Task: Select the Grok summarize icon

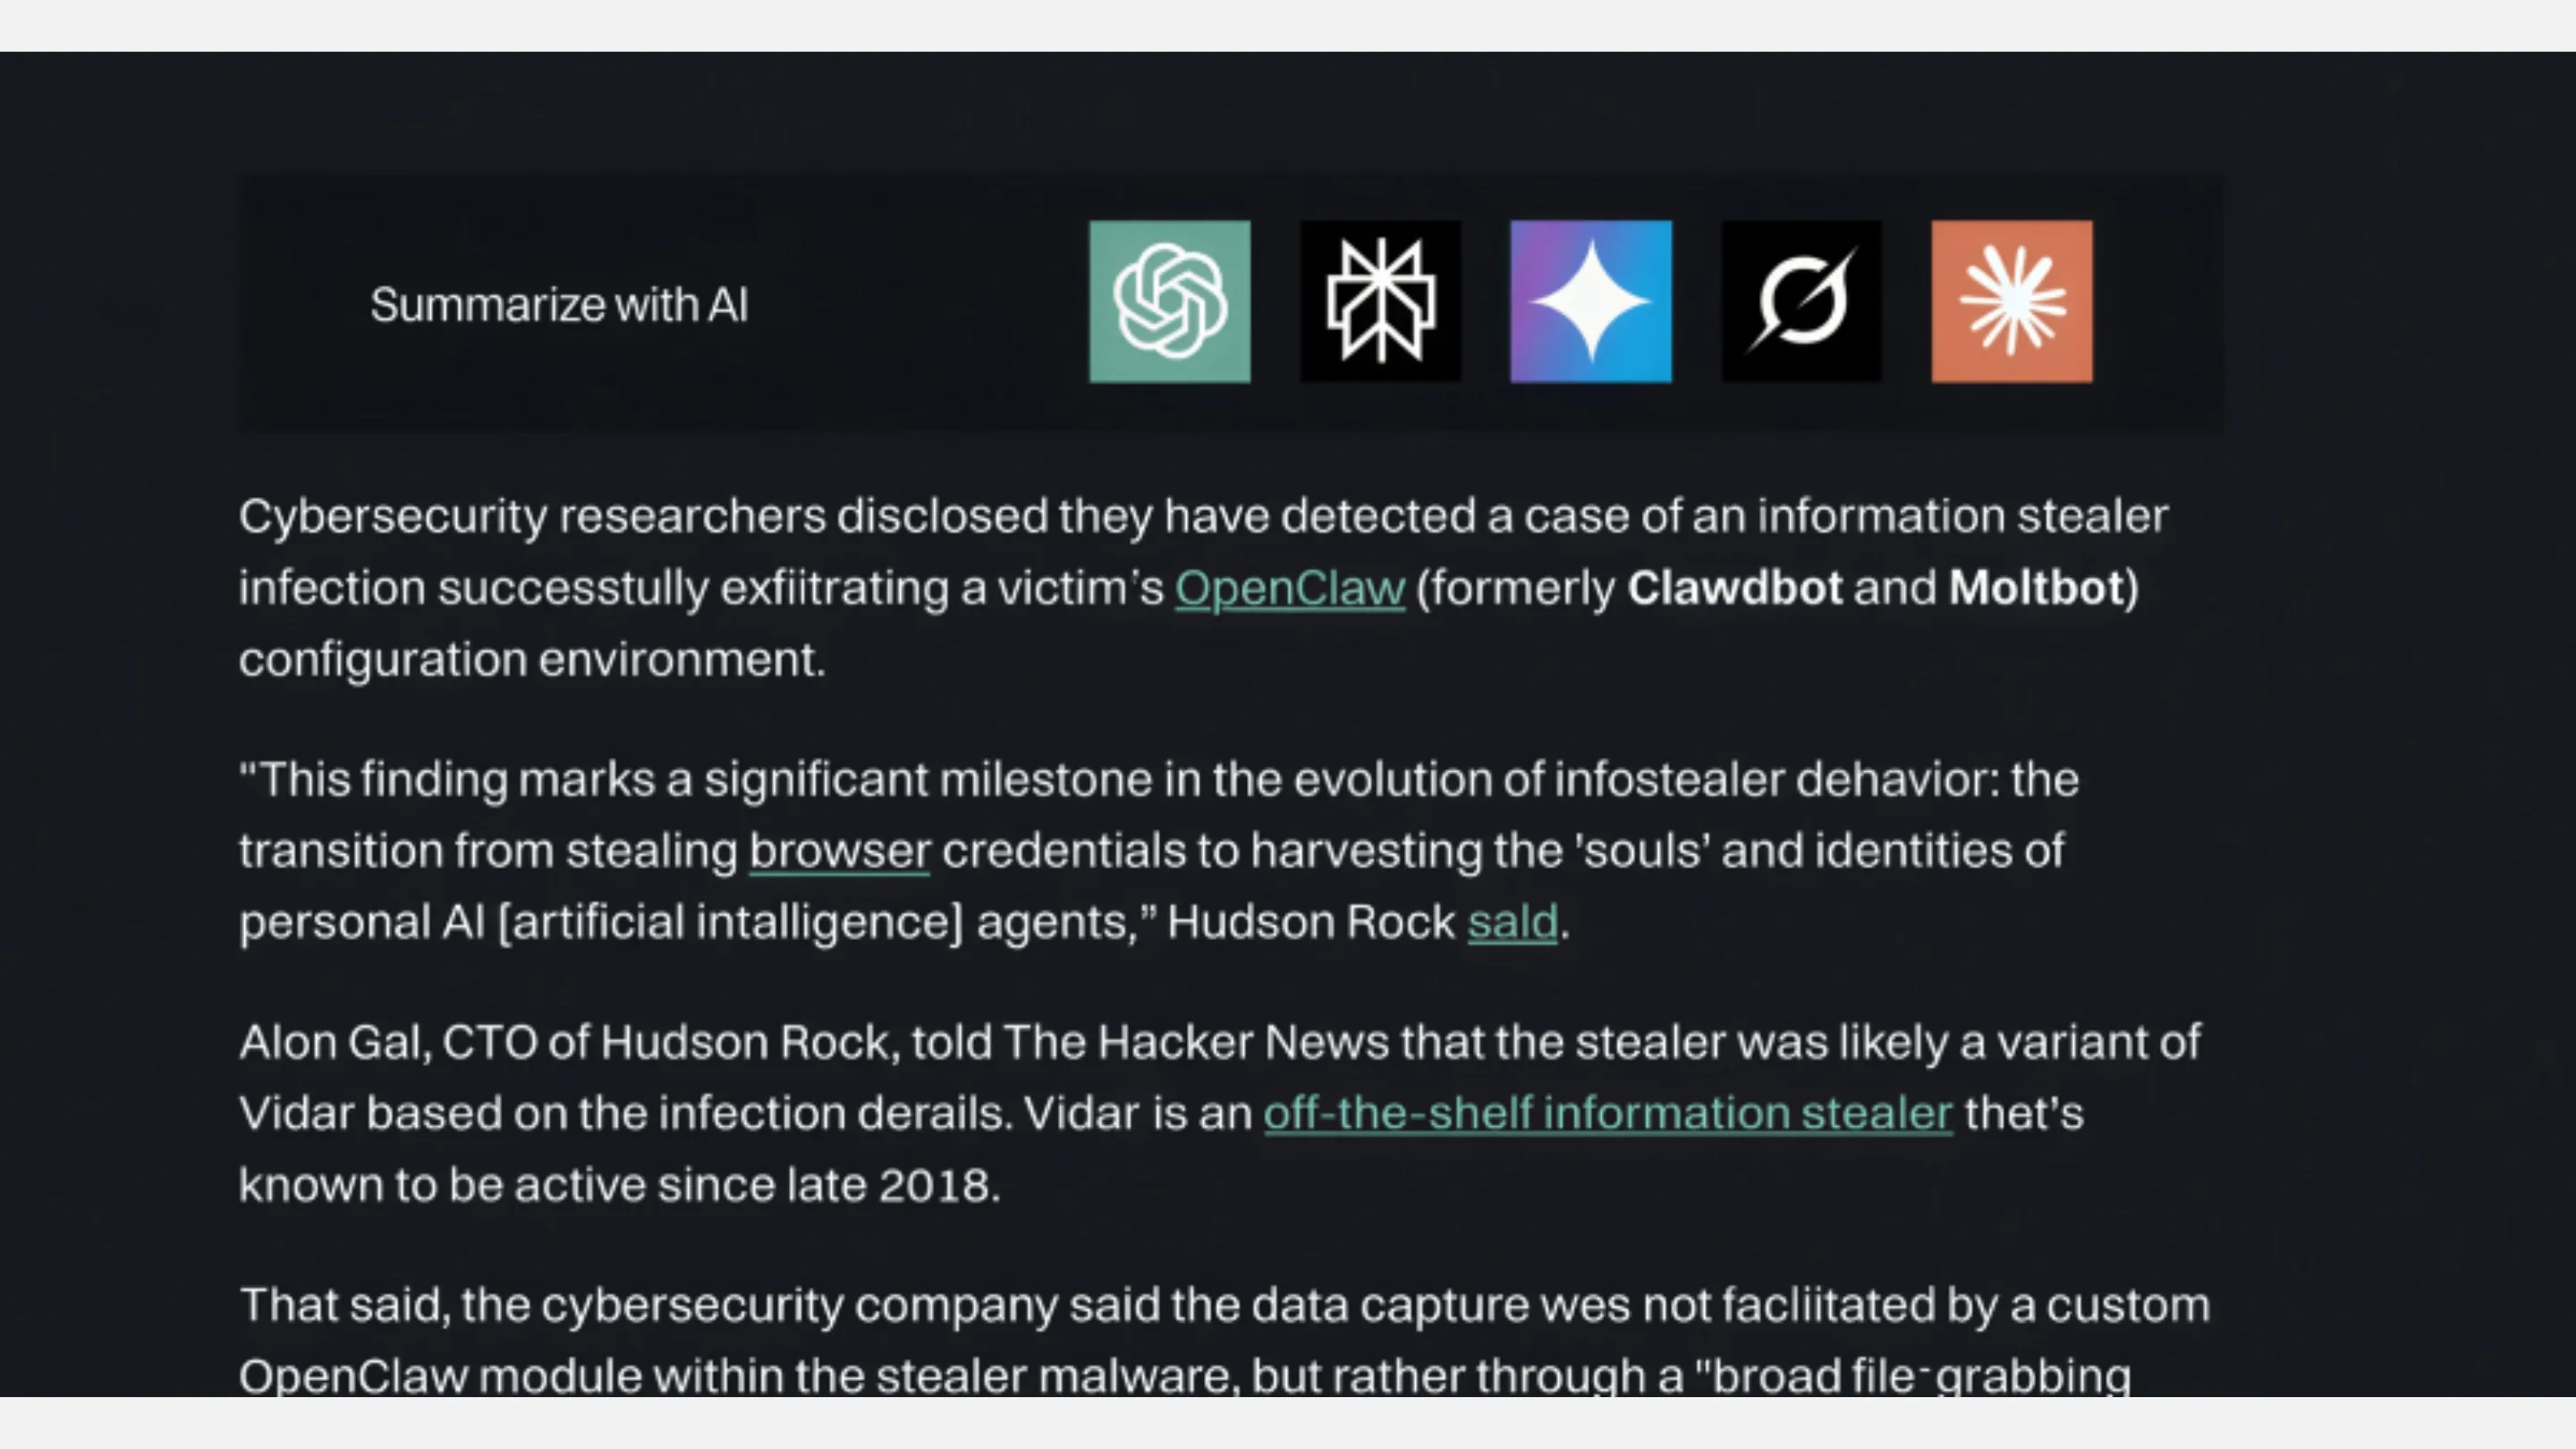Action: click(x=1801, y=301)
